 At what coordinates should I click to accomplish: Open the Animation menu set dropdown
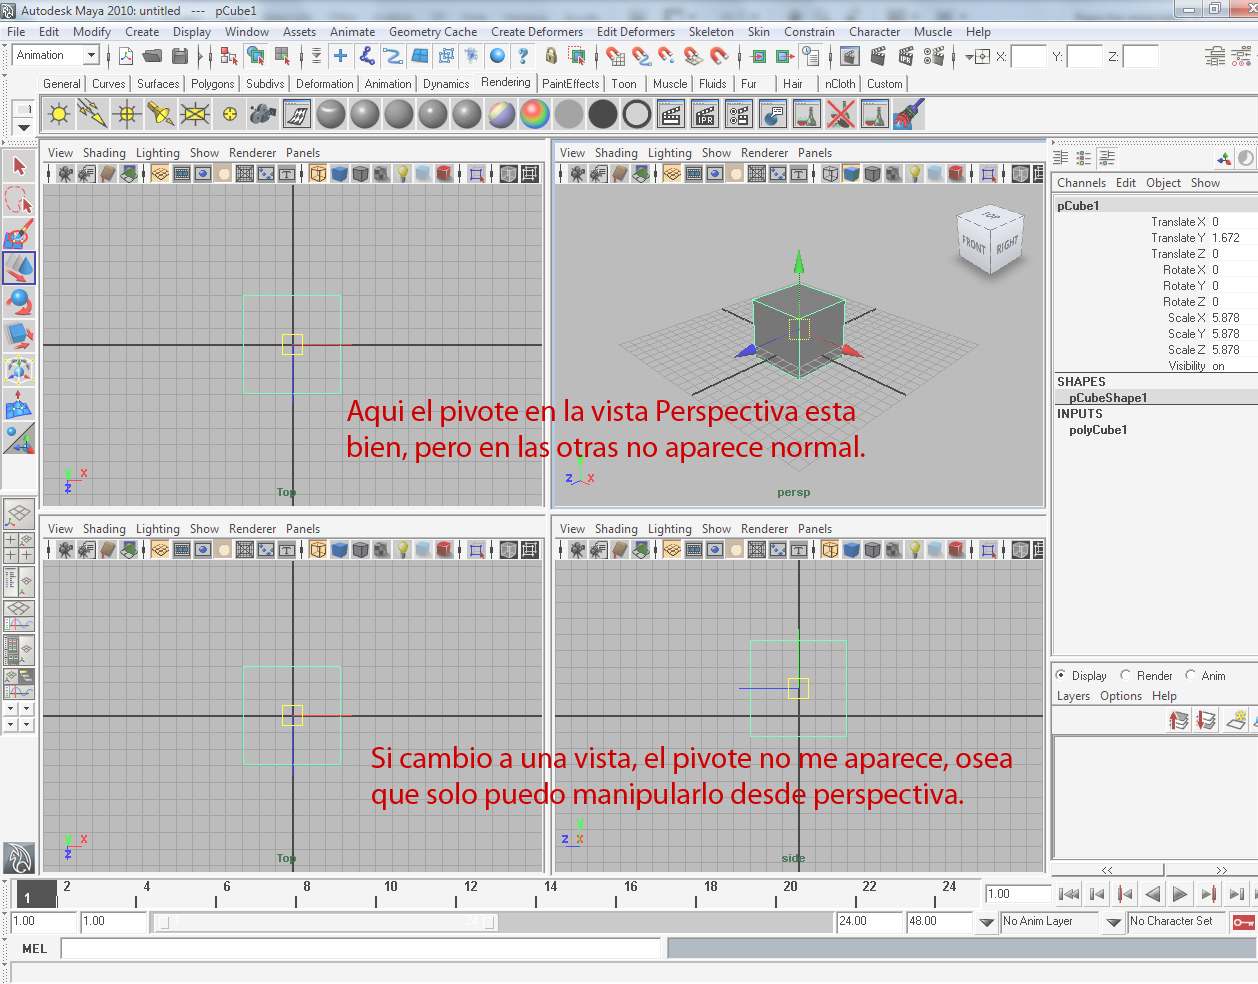[91, 55]
